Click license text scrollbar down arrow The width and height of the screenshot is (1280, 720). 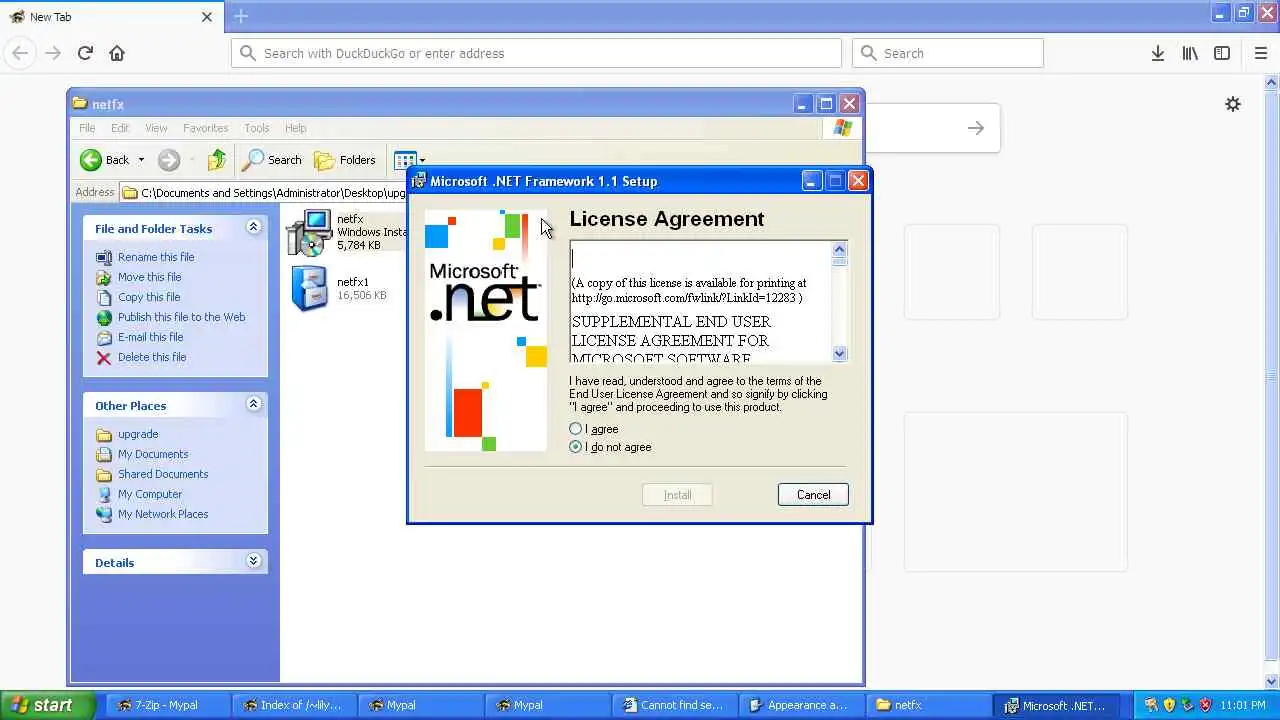(839, 353)
